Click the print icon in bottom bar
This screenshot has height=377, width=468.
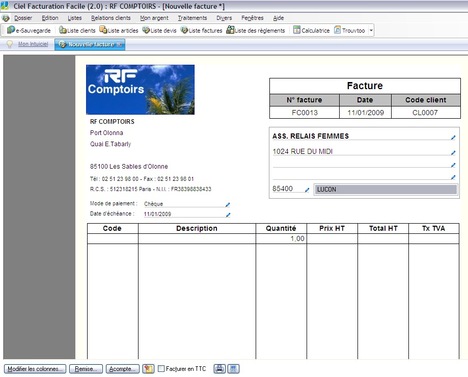pos(219,369)
